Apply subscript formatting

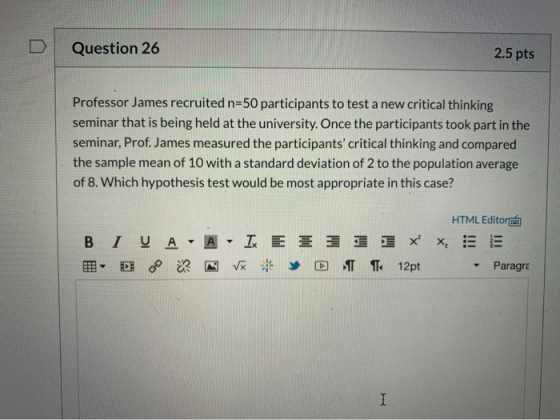pos(442,242)
